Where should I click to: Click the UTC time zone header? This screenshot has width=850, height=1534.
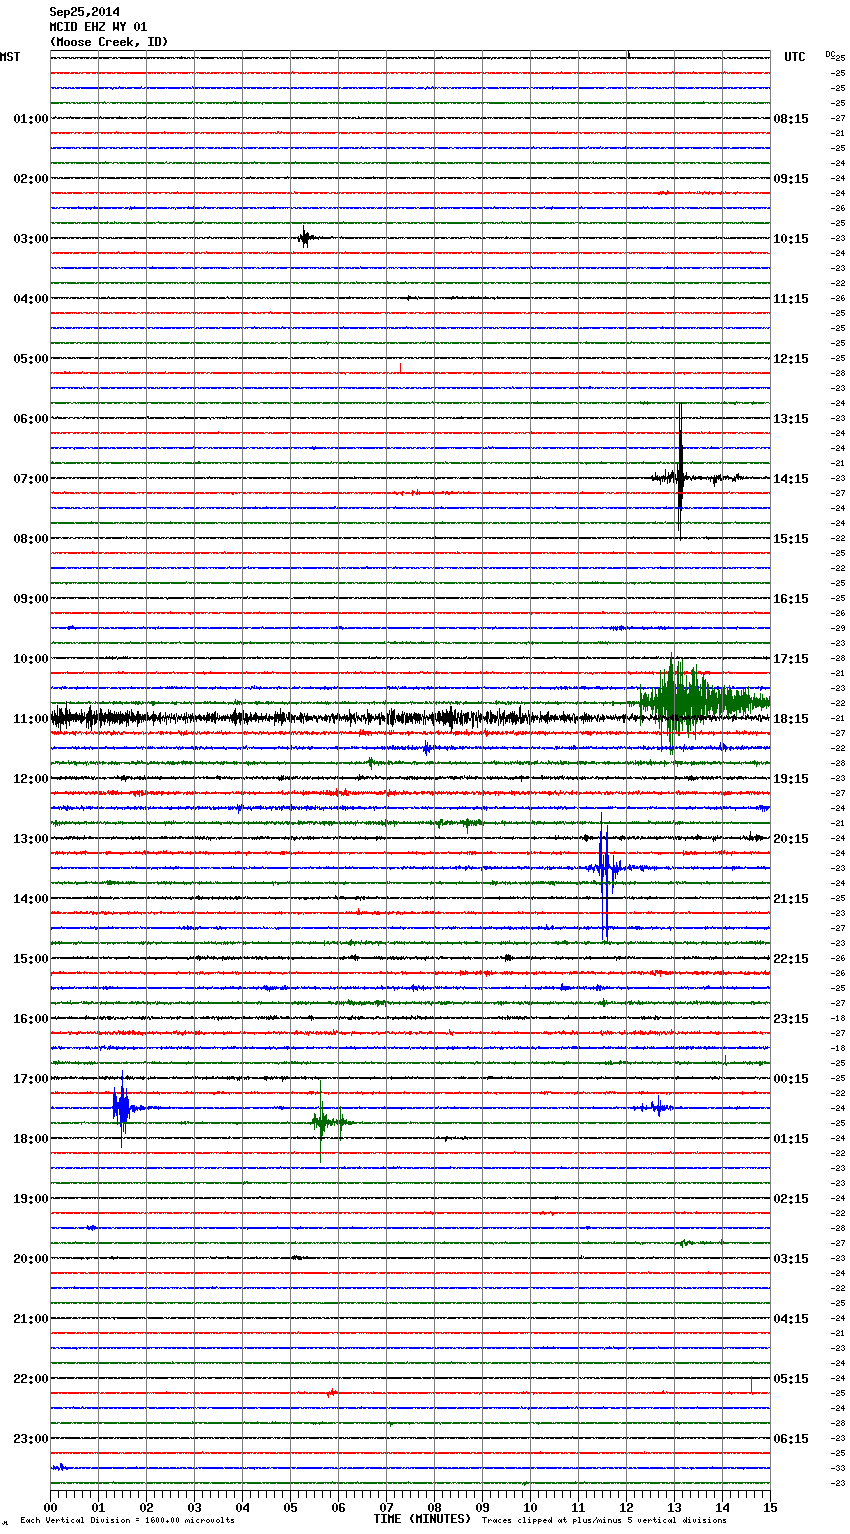tap(794, 57)
